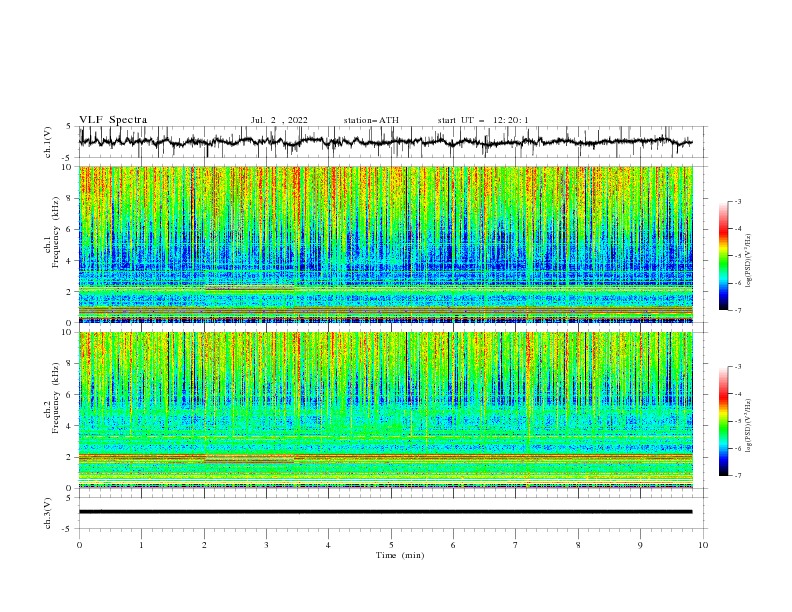Click the upper color bar's log(PSD) label
Screen dimensions: 792x612
click(x=748, y=261)
